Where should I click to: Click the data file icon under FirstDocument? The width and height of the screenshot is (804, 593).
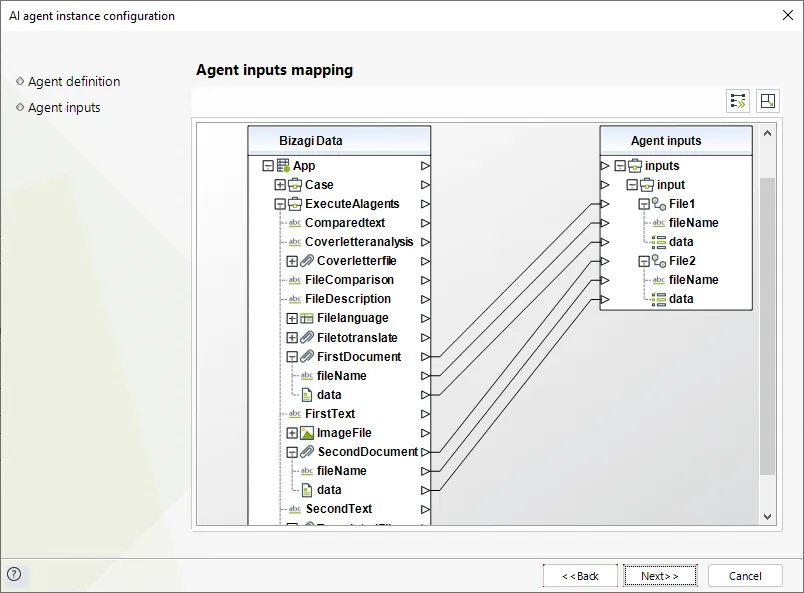(307, 395)
